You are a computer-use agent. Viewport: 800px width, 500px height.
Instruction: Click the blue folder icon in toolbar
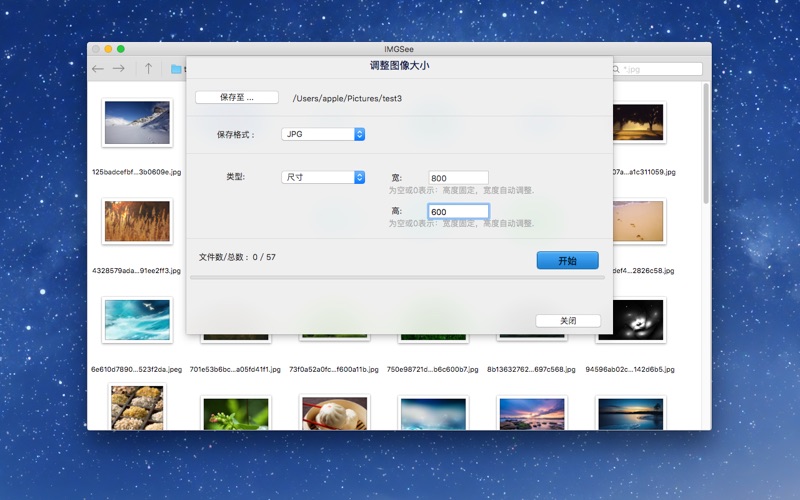[x=177, y=69]
